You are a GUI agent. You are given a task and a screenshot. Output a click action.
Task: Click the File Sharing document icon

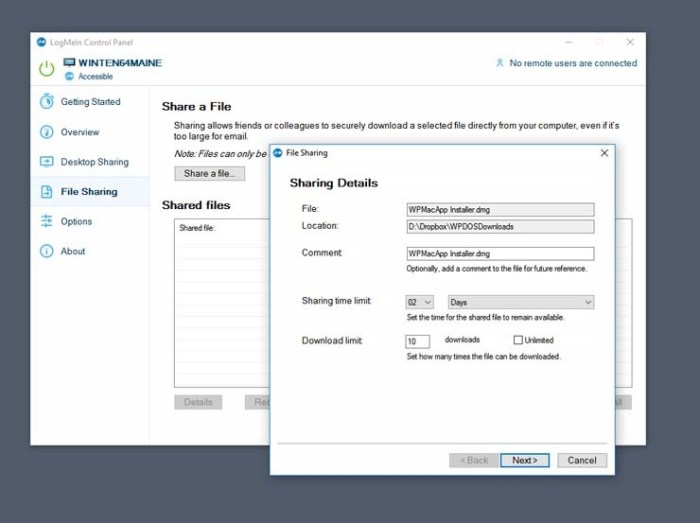pyautogui.click(x=46, y=191)
